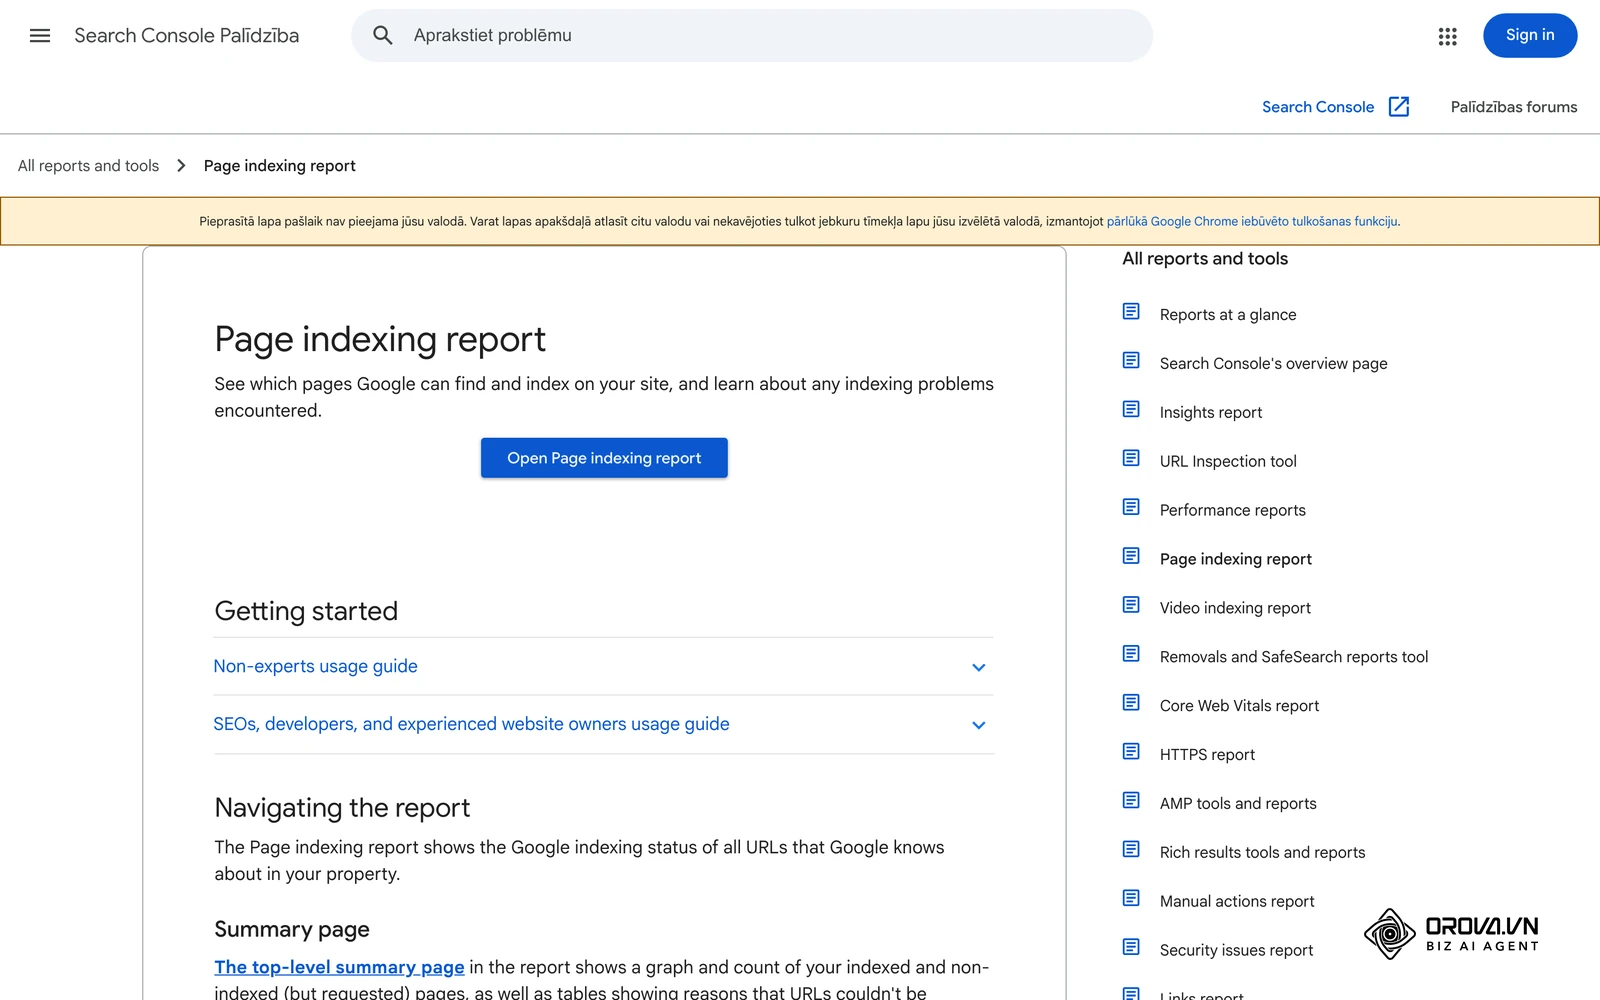The width and height of the screenshot is (1600, 1000).
Task: Click the icon beside Performance reports
Action: 1131,508
